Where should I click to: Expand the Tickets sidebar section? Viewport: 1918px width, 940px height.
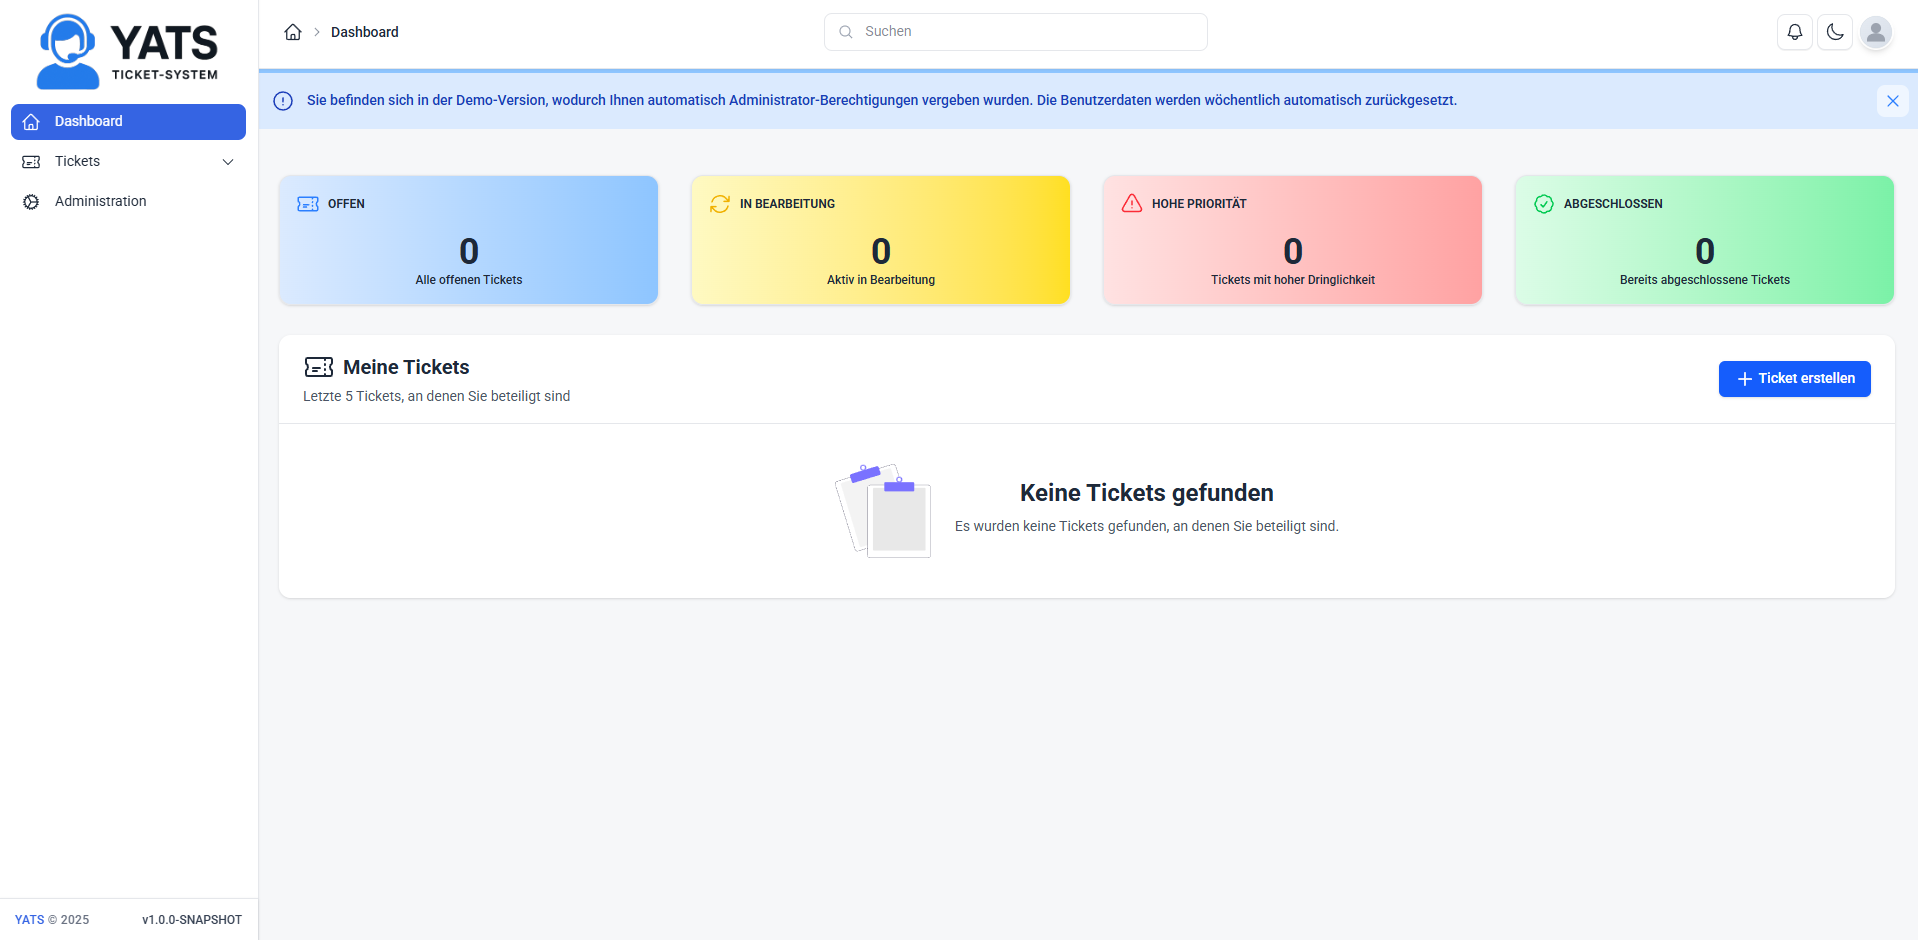point(228,161)
